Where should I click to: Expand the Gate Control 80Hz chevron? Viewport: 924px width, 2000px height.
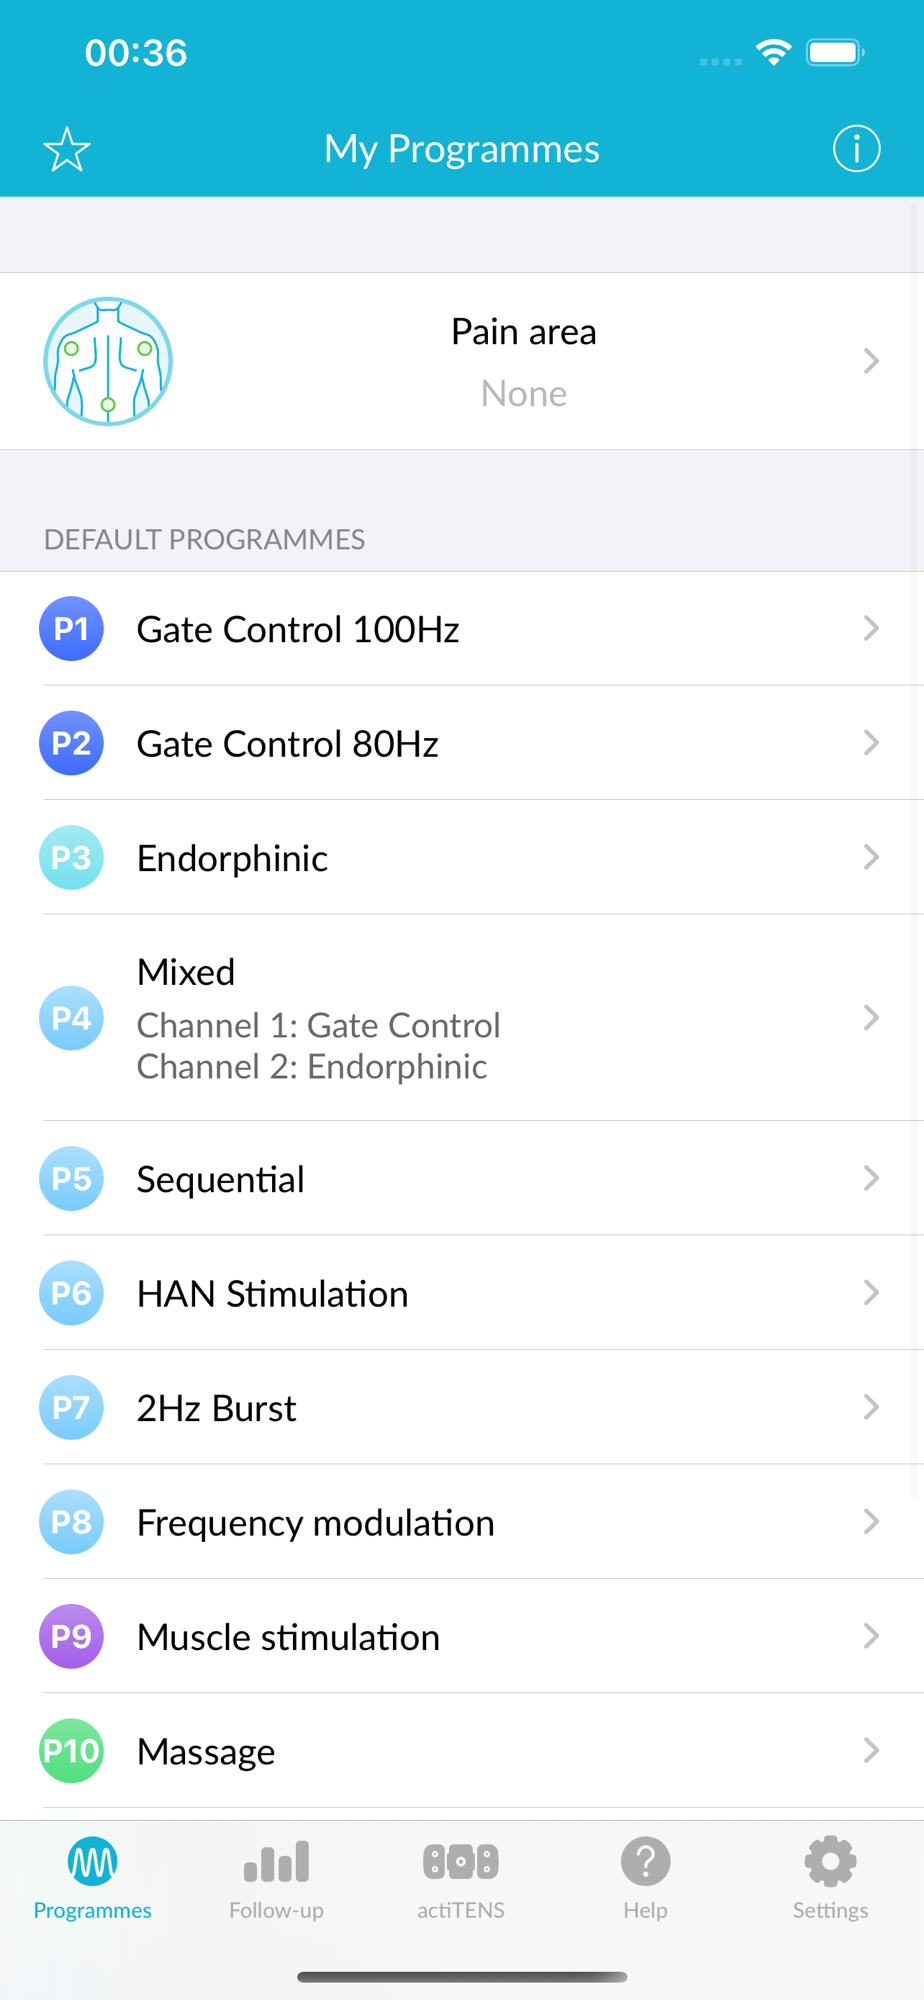pos(871,743)
